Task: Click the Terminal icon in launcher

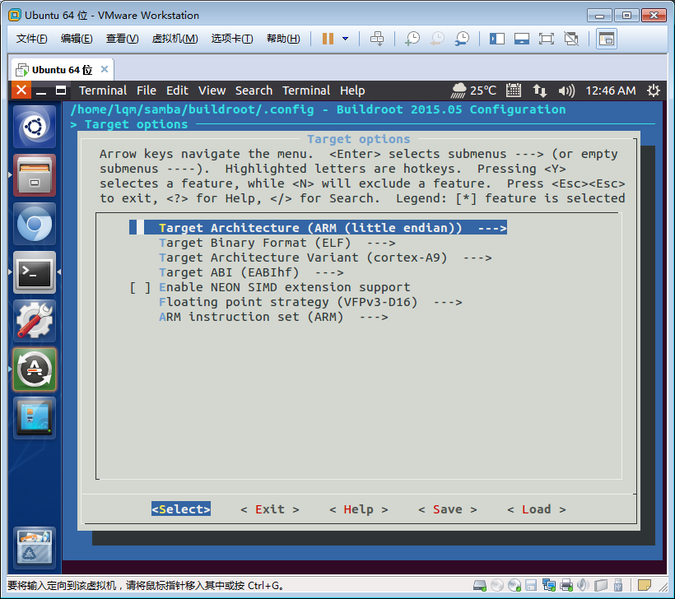Action: click(x=35, y=272)
